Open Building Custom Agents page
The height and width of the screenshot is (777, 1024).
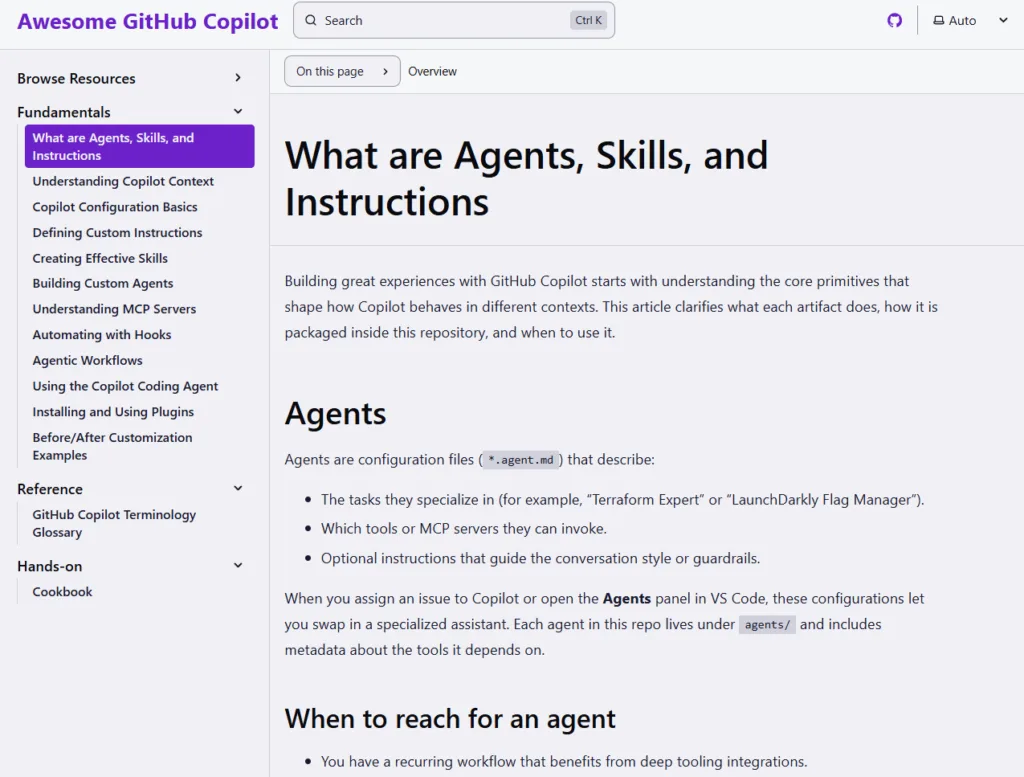click(x=102, y=283)
